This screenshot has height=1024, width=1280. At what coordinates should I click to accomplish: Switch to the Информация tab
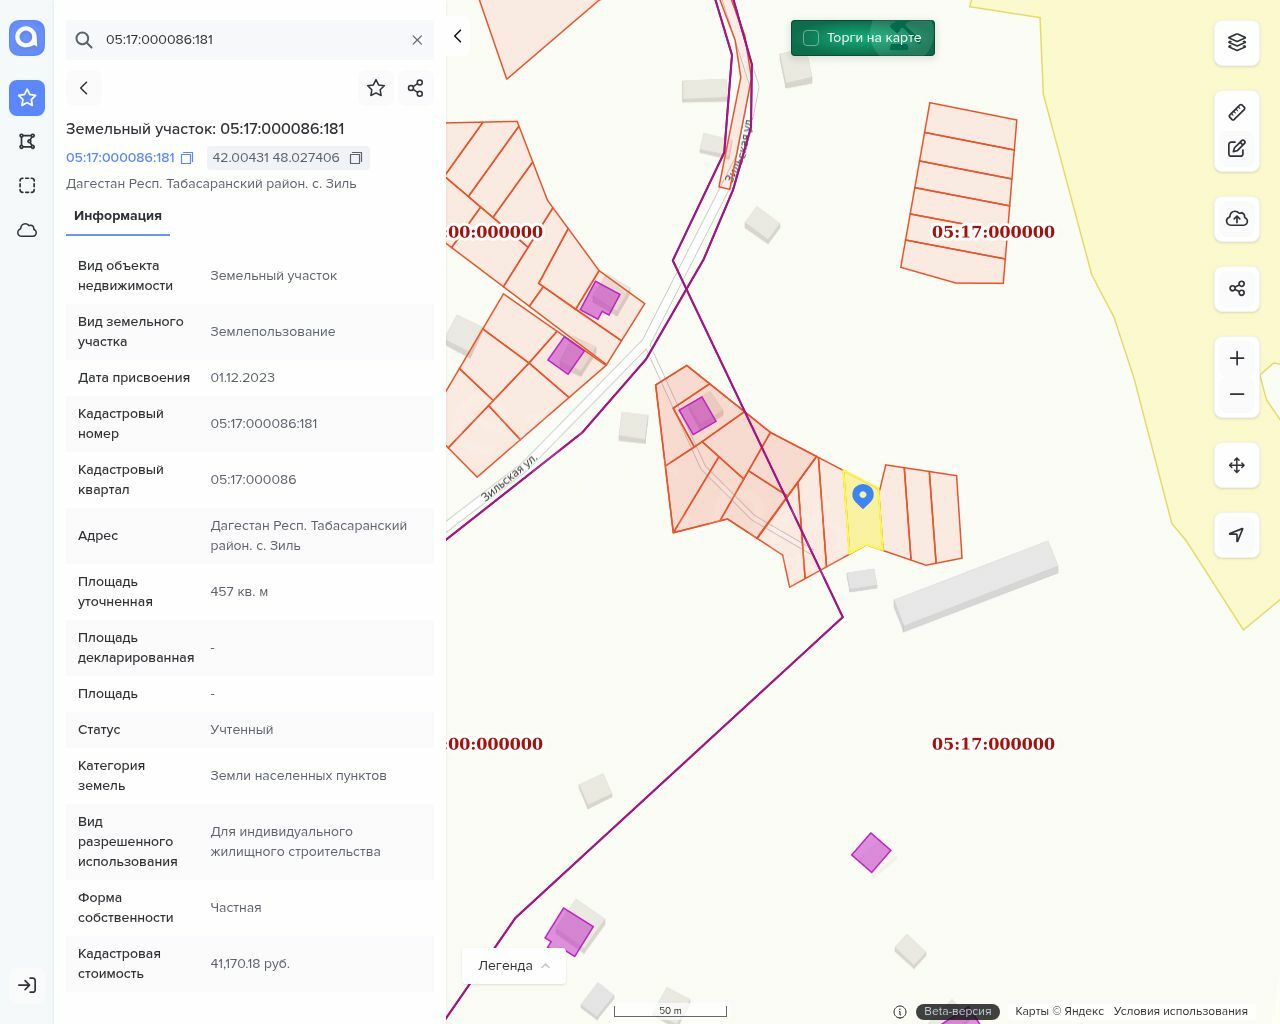(x=118, y=216)
